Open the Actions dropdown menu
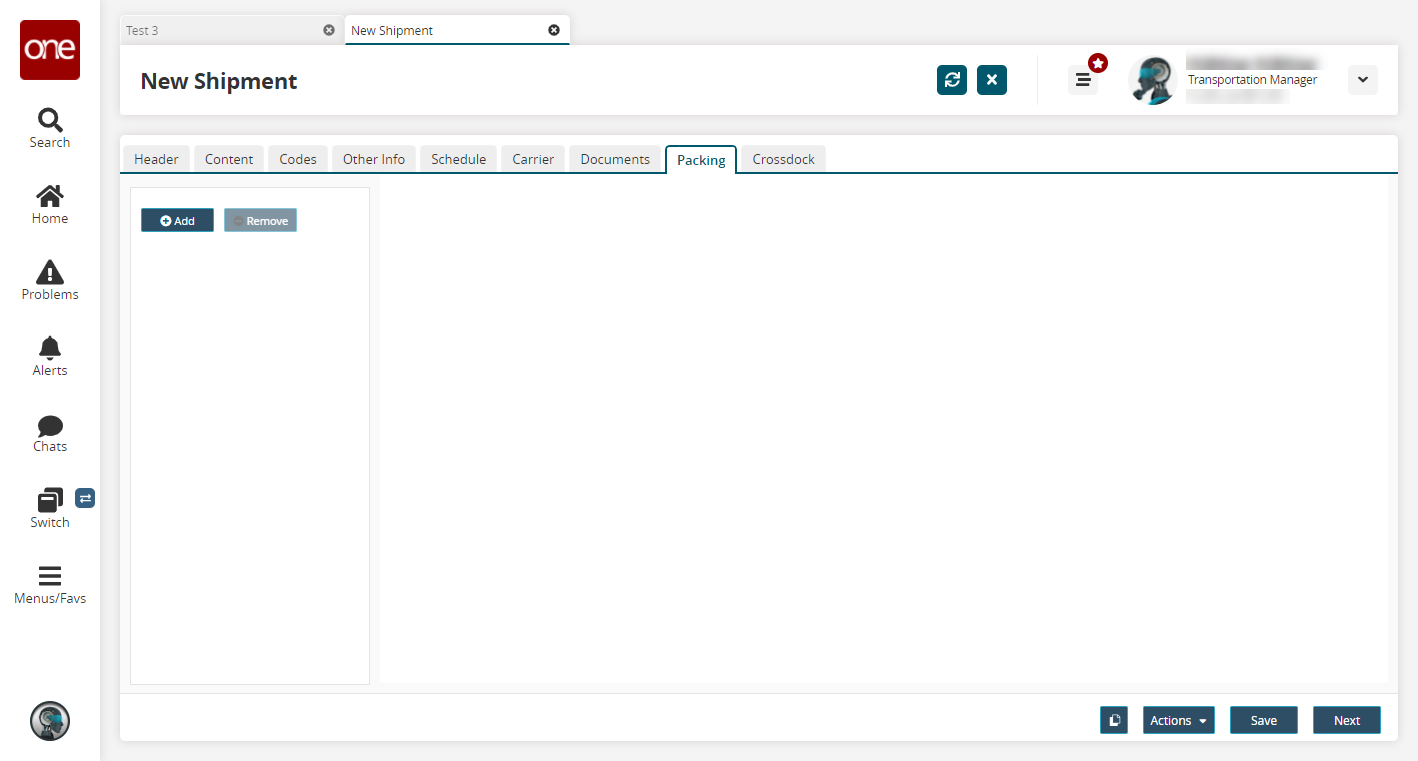This screenshot has height=761, width=1418. [x=1179, y=720]
